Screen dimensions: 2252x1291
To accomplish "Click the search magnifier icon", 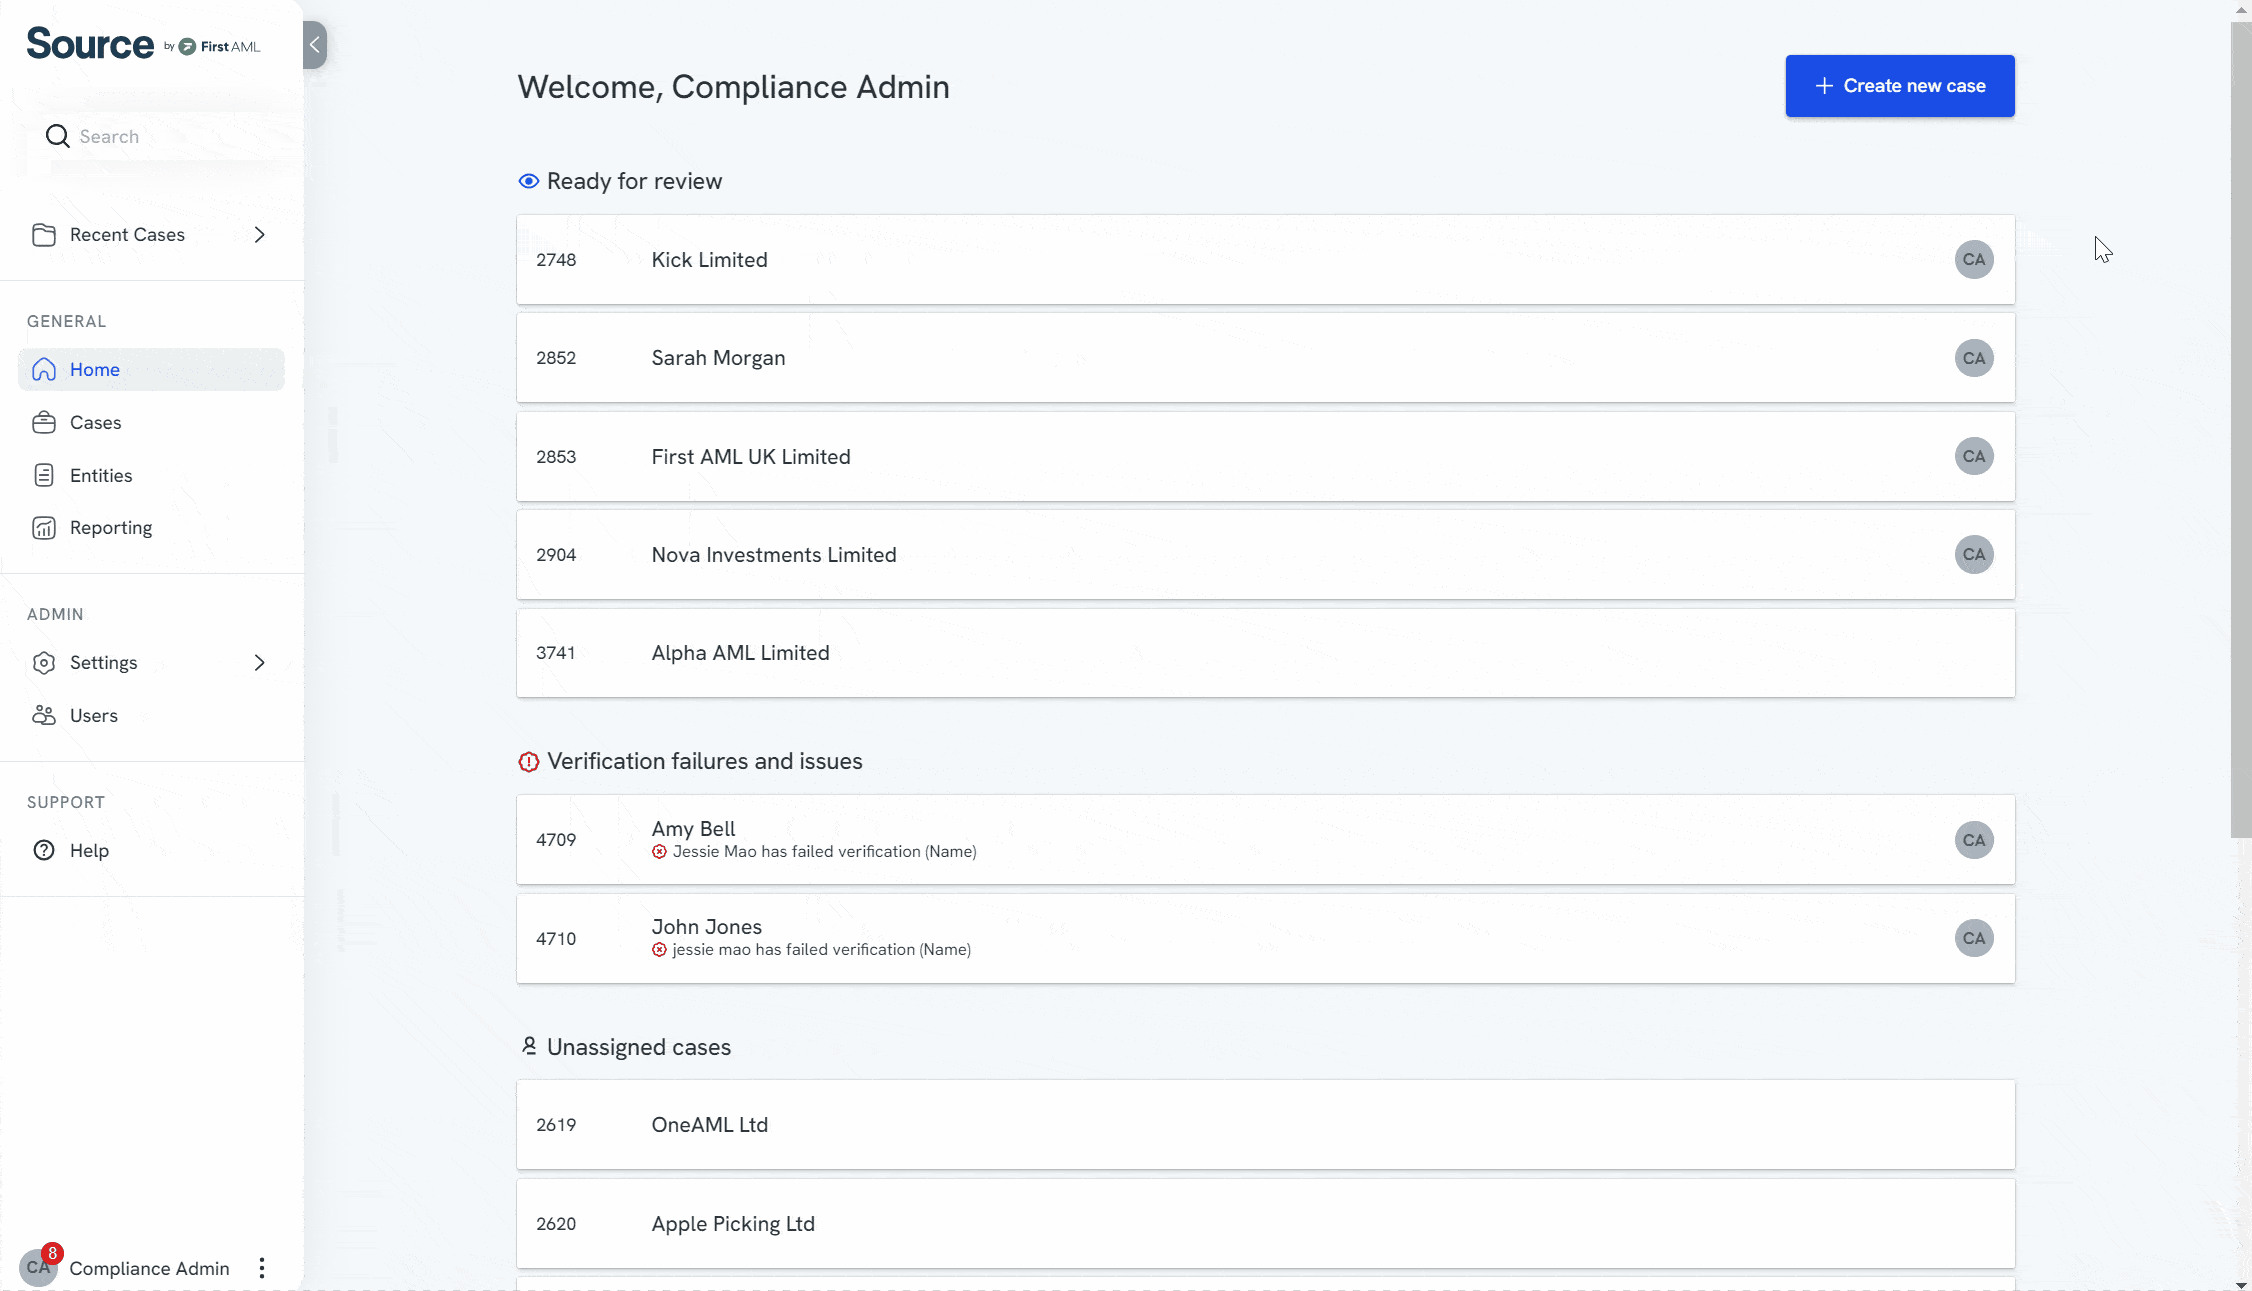I will pos(58,137).
